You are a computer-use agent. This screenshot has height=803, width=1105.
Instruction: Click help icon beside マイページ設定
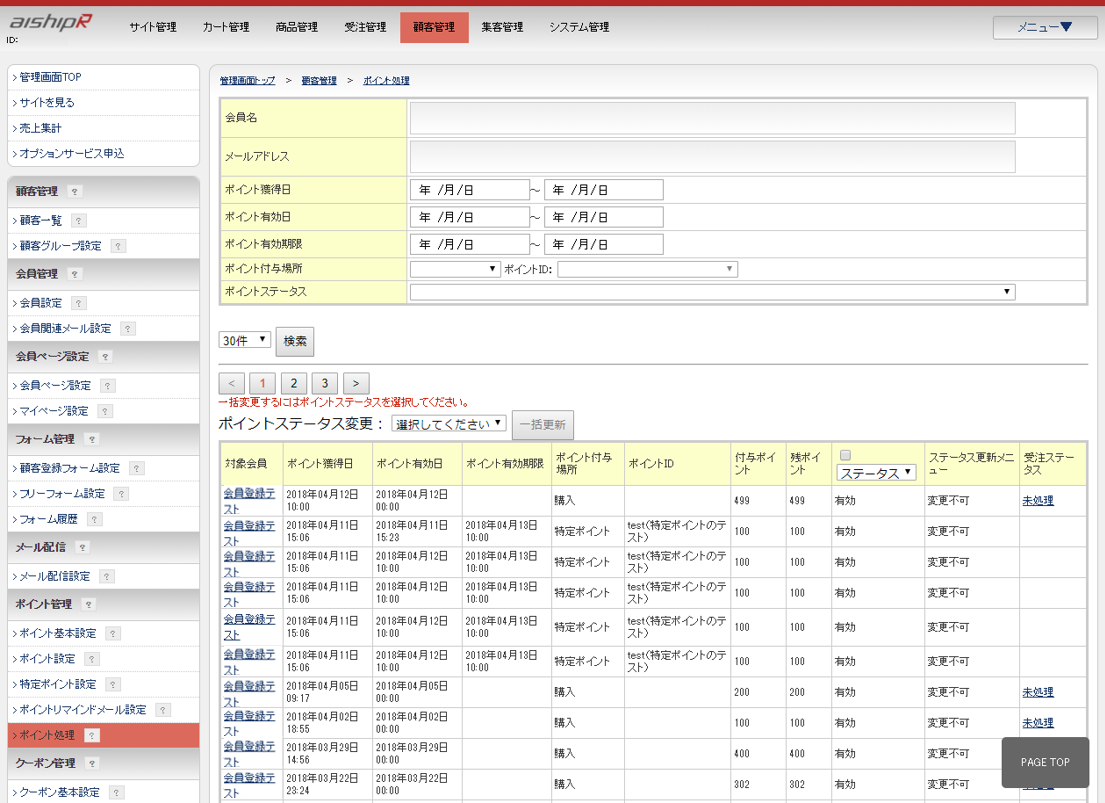105,411
